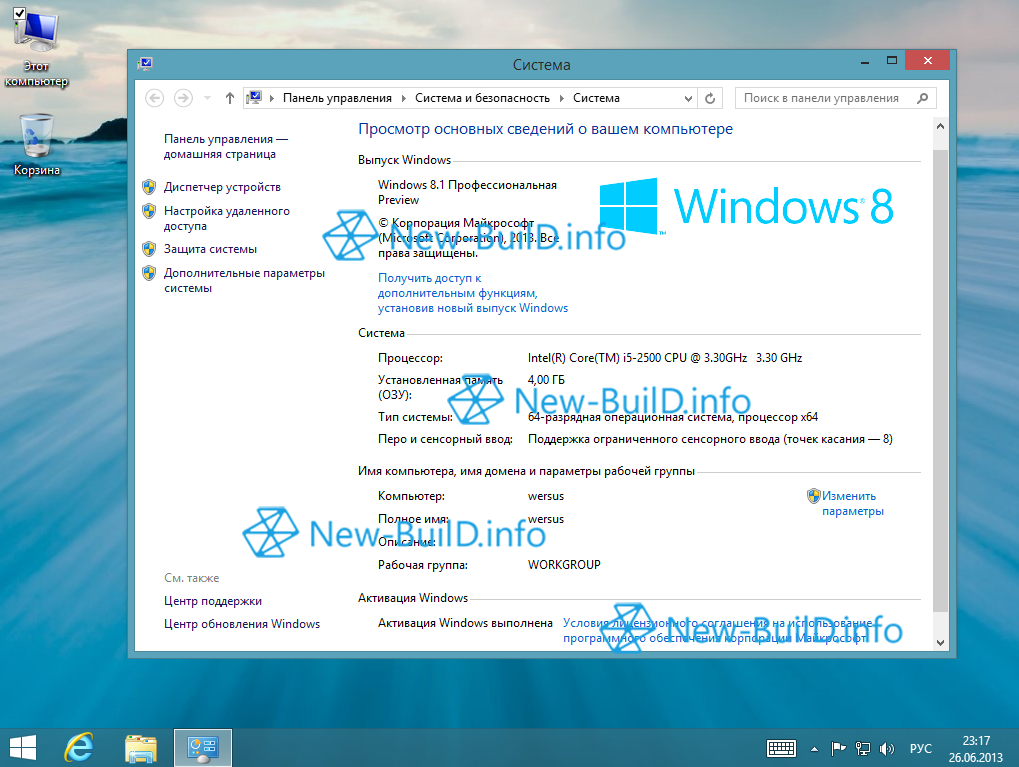Select Система и безопасность breadcrumb
This screenshot has height=767, width=1019.
pos(482,98)
